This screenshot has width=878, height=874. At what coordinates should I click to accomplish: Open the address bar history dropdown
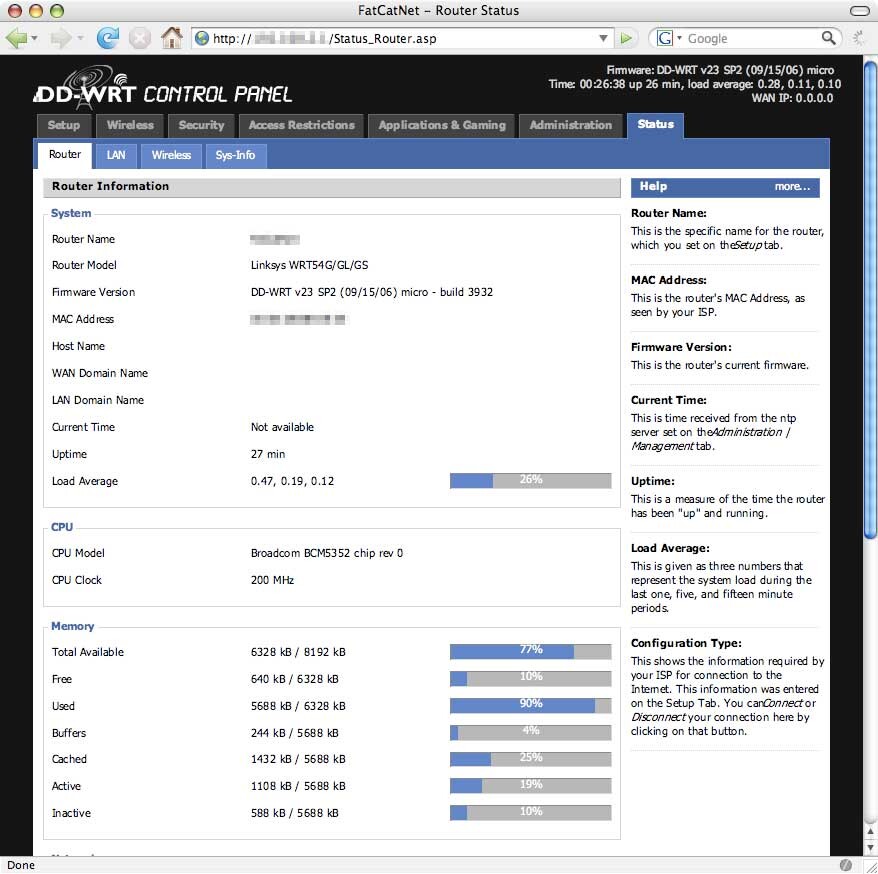pos(603,38)
